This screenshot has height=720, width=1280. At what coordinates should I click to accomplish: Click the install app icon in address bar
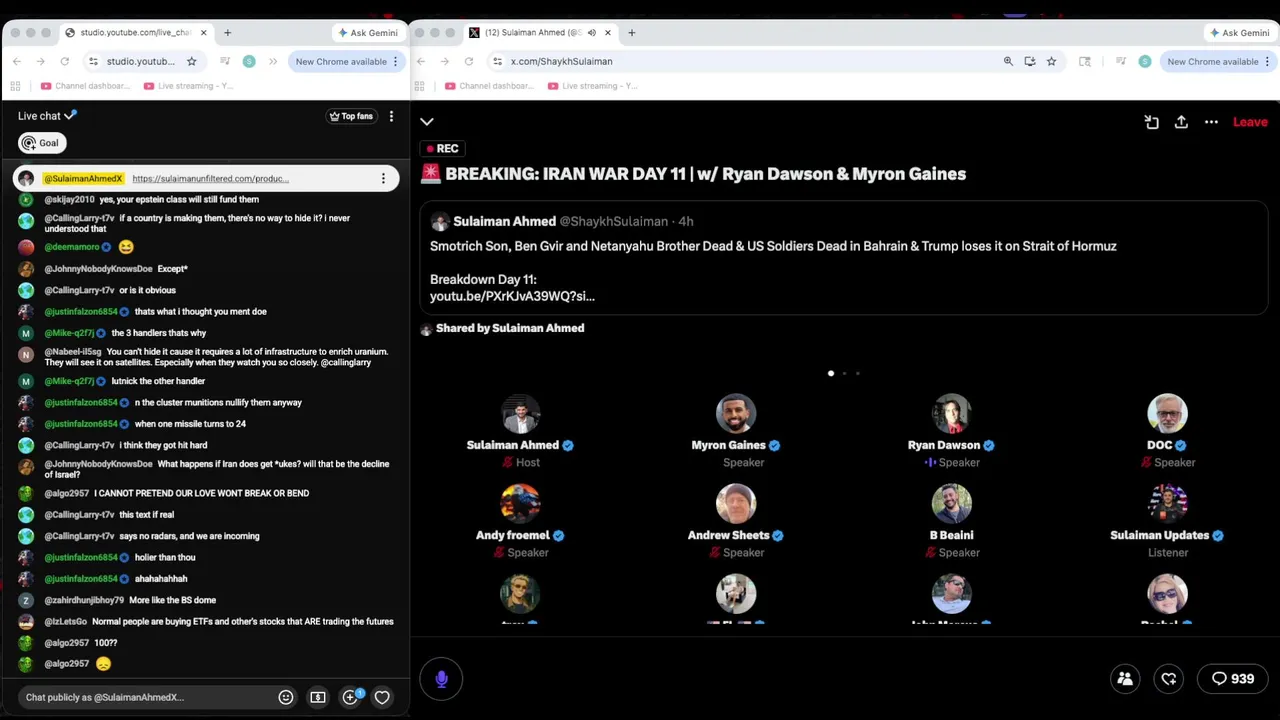(1030, 61)
